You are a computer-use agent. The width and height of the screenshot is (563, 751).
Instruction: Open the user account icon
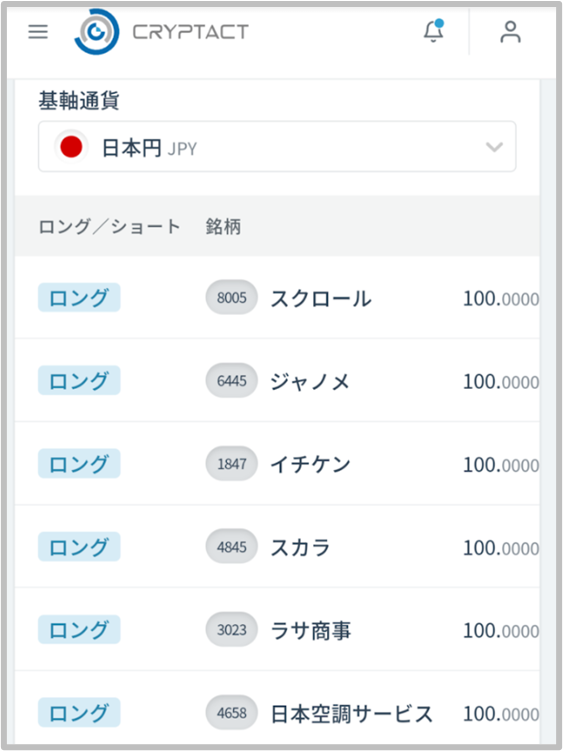pyautogui.click(x=510, y=32)
